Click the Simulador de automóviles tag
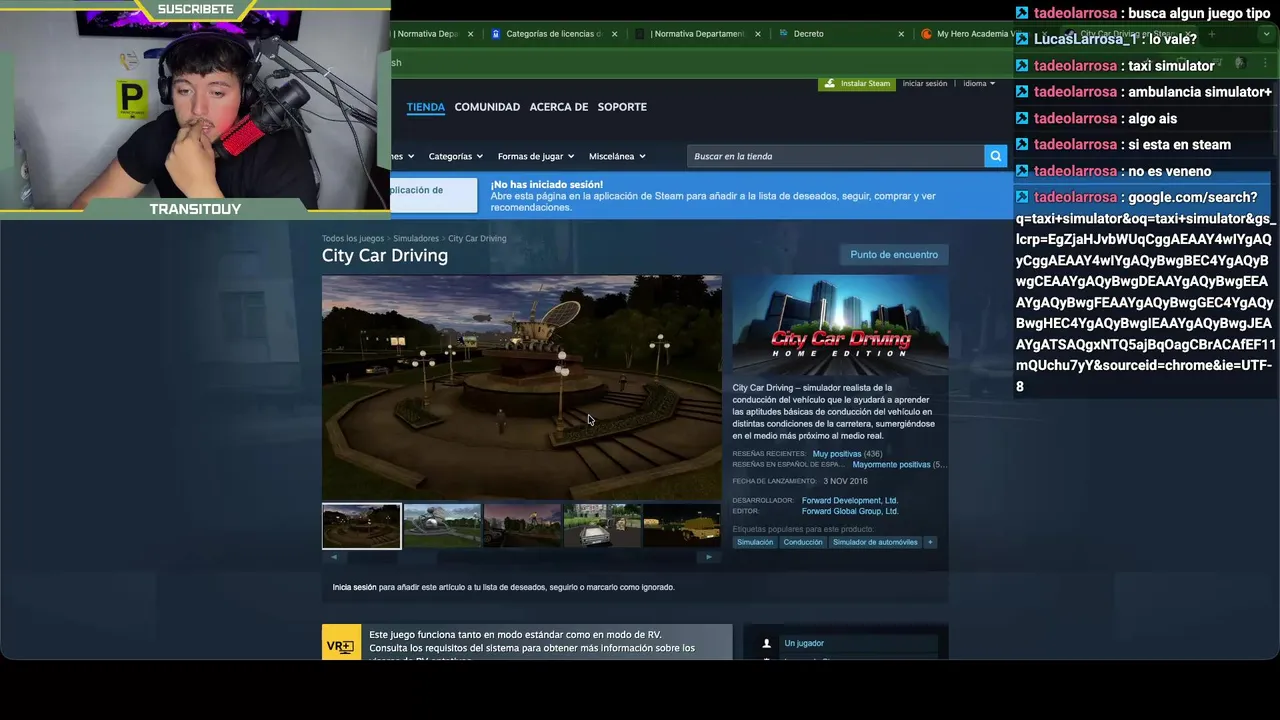This screenshot has height=720, width=1280. 875,542
